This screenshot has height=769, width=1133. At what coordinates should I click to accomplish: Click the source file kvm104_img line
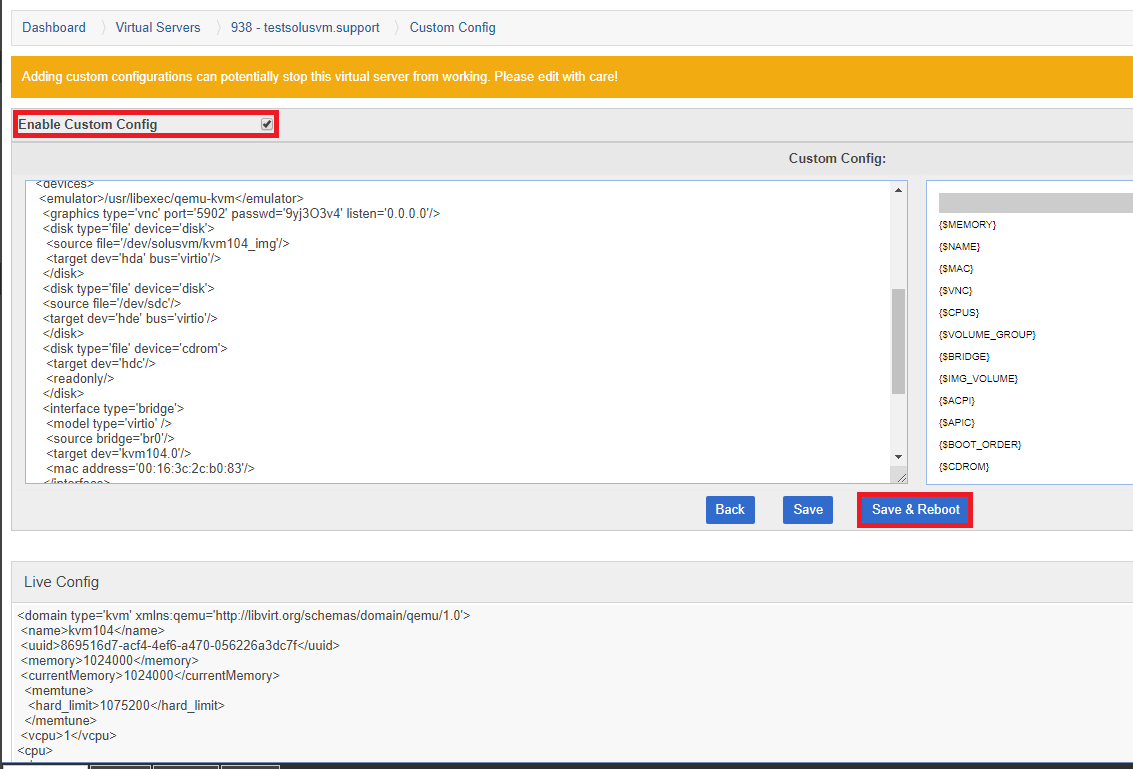point(168,244)
